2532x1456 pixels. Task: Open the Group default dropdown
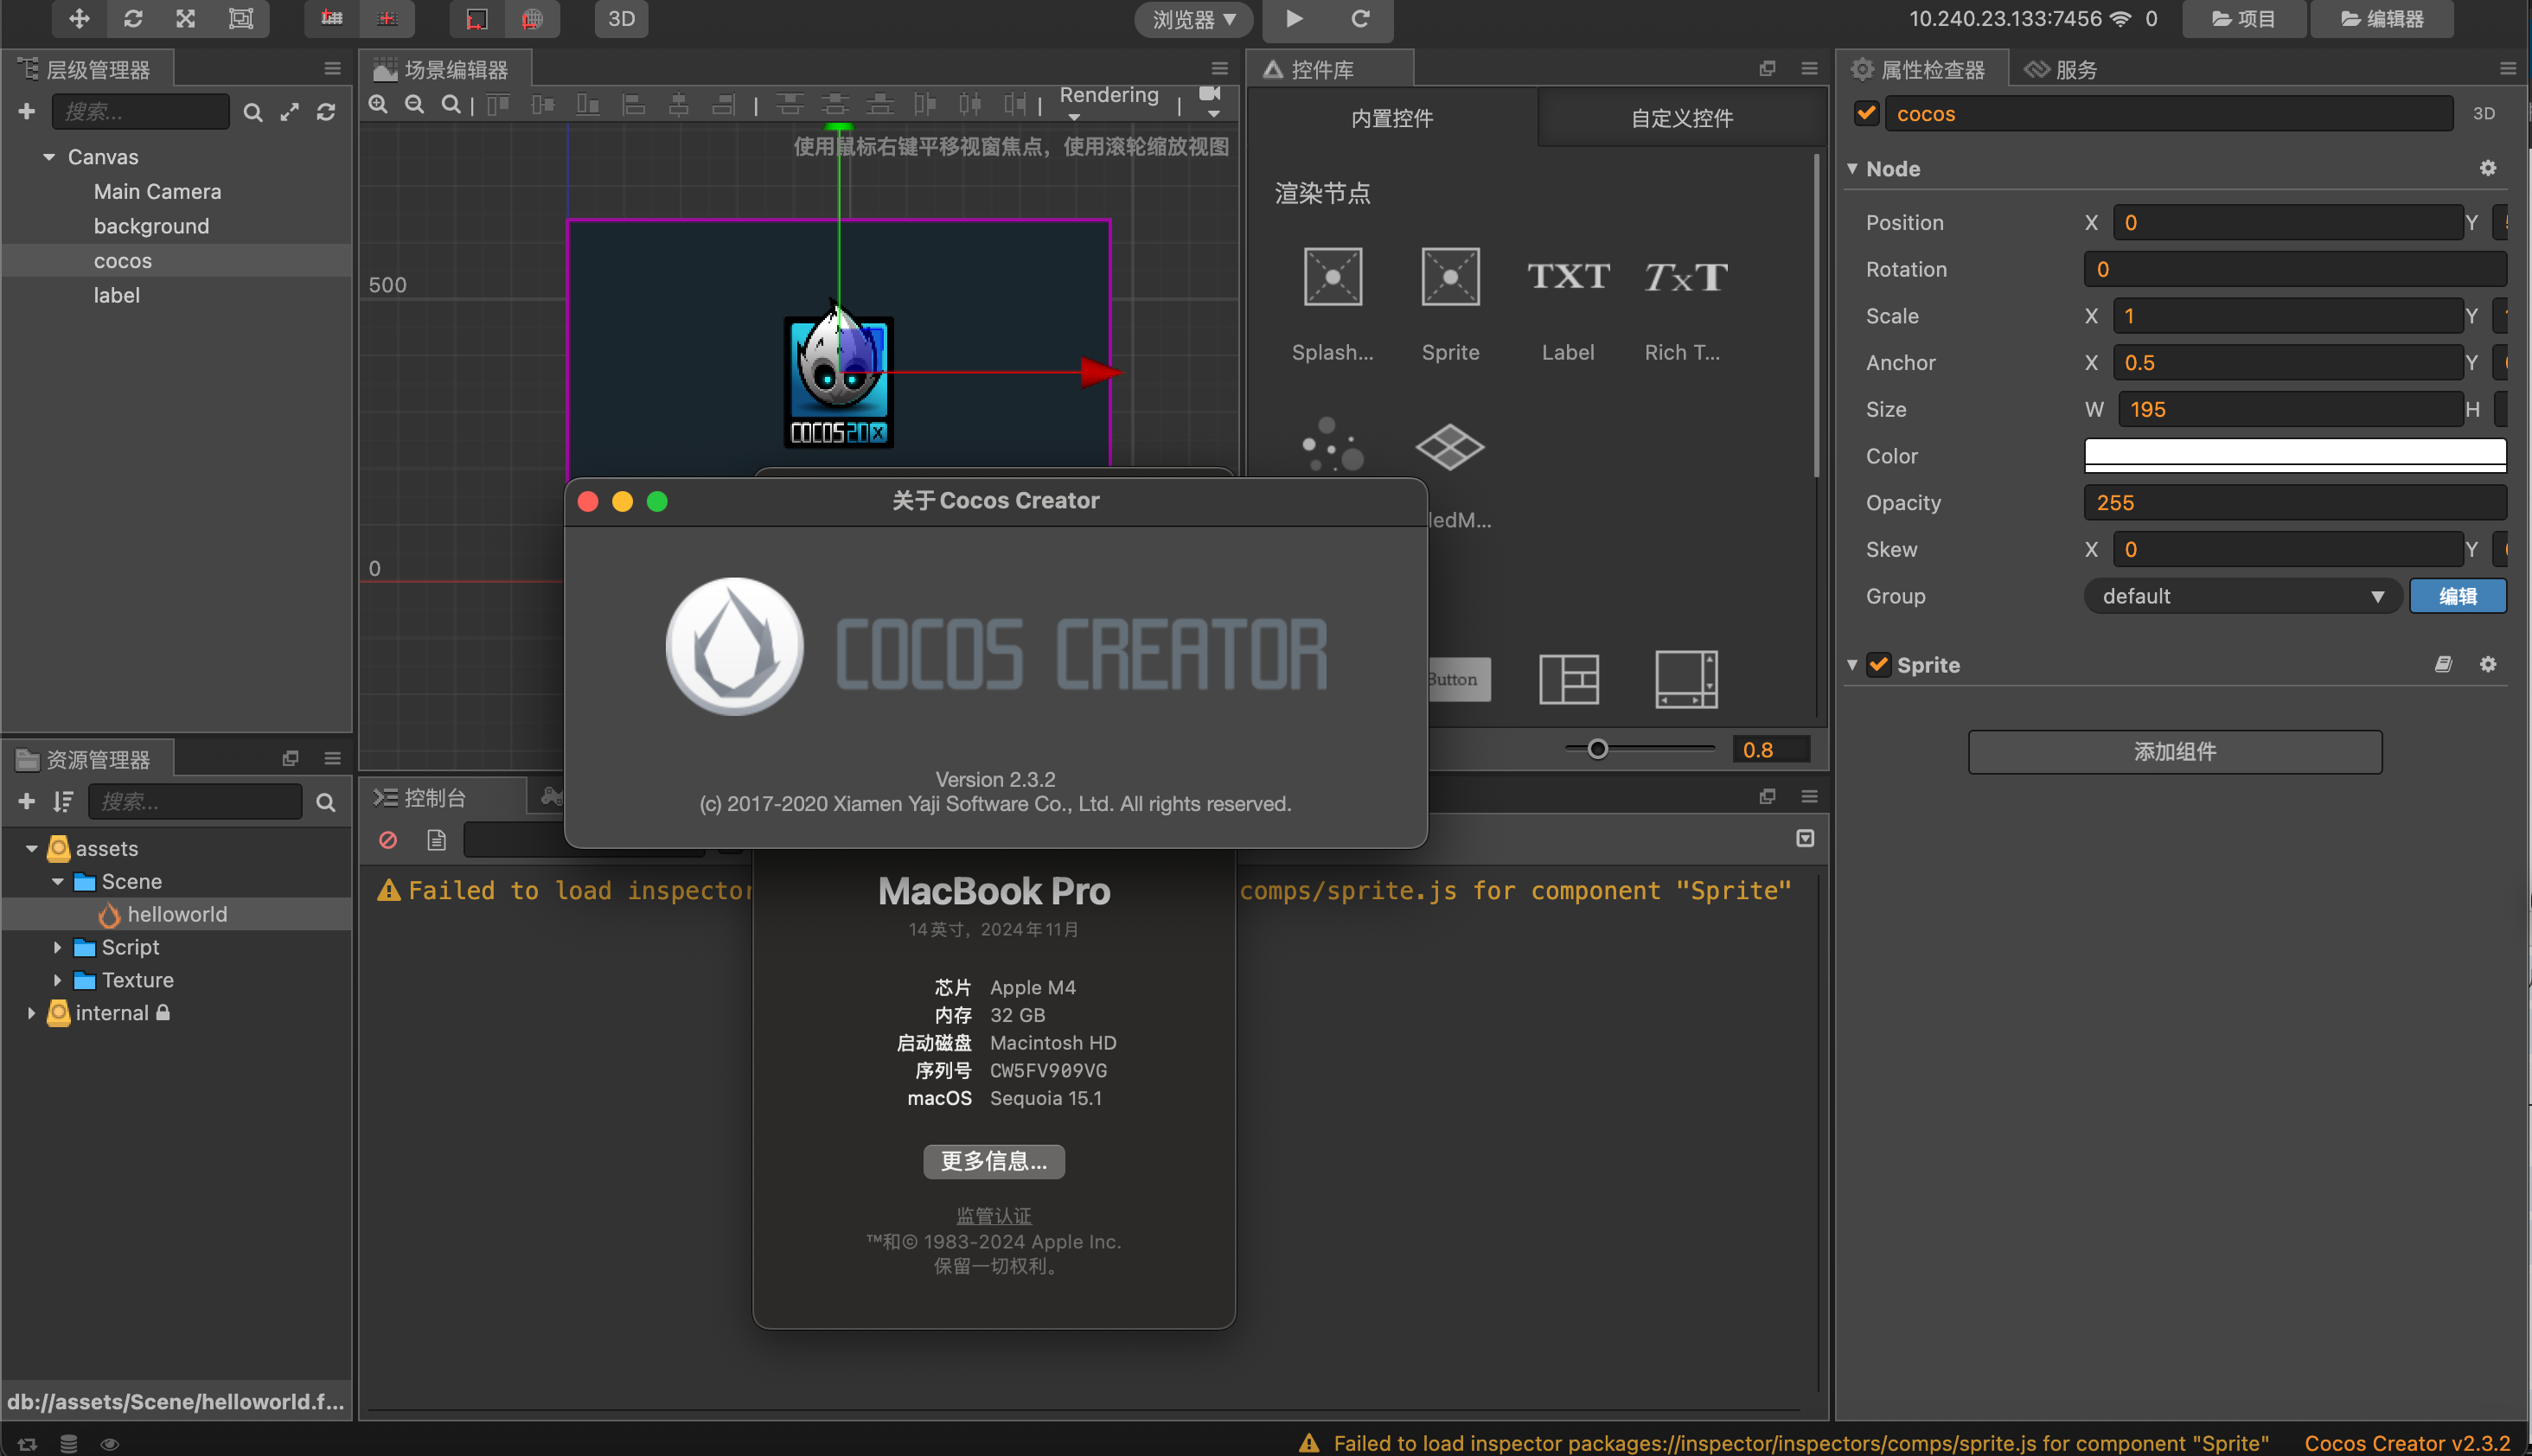tap(2240, 595)
